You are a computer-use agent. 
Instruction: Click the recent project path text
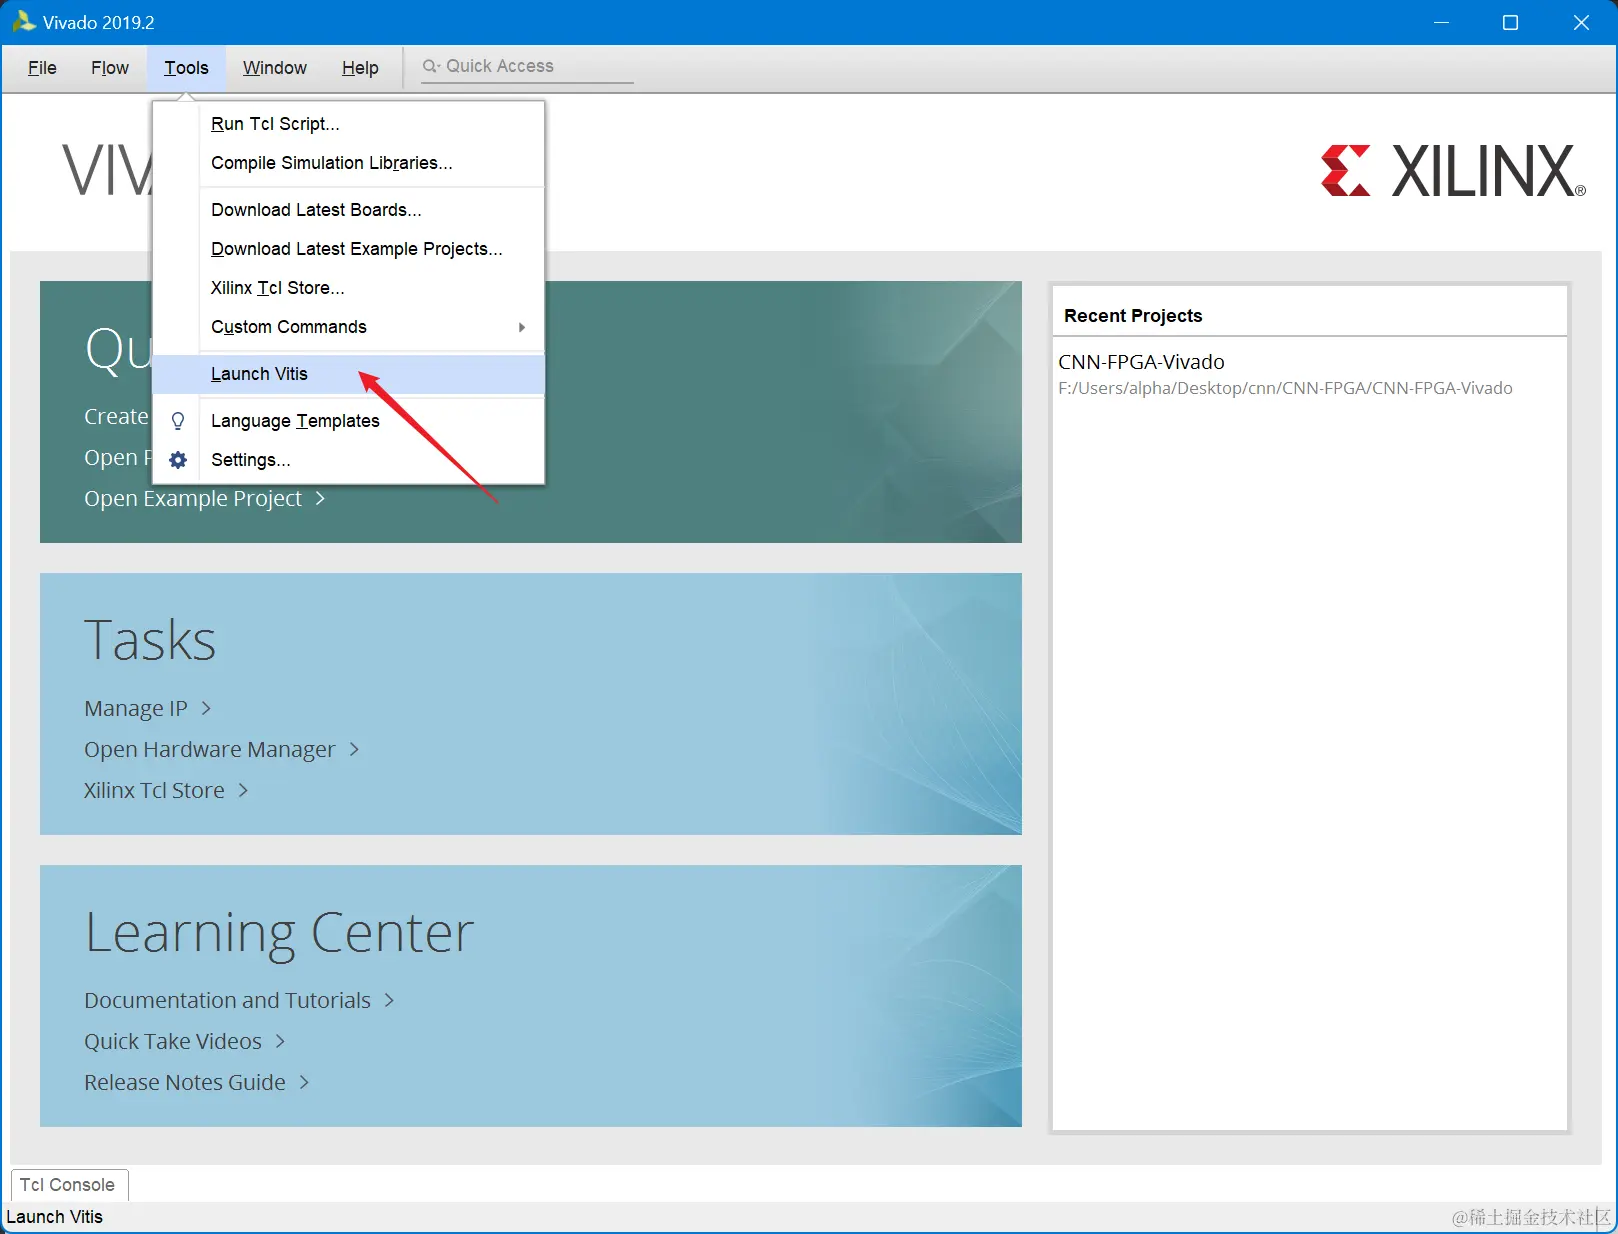pyautogui.click(x=1285, y=388)
